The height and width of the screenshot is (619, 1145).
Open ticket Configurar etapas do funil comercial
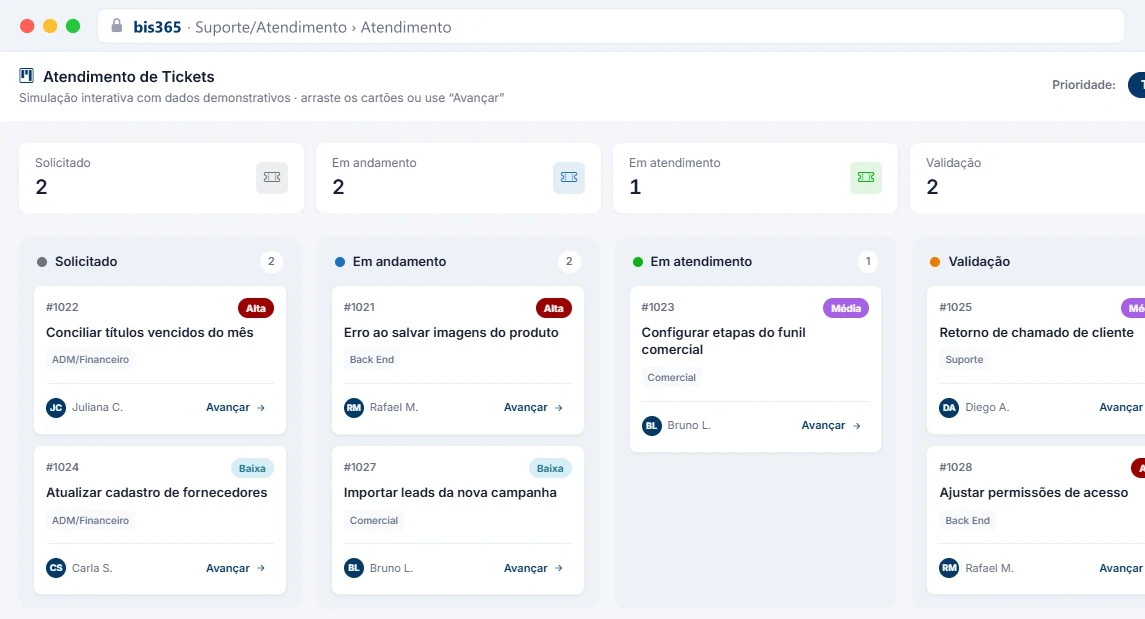723,341
